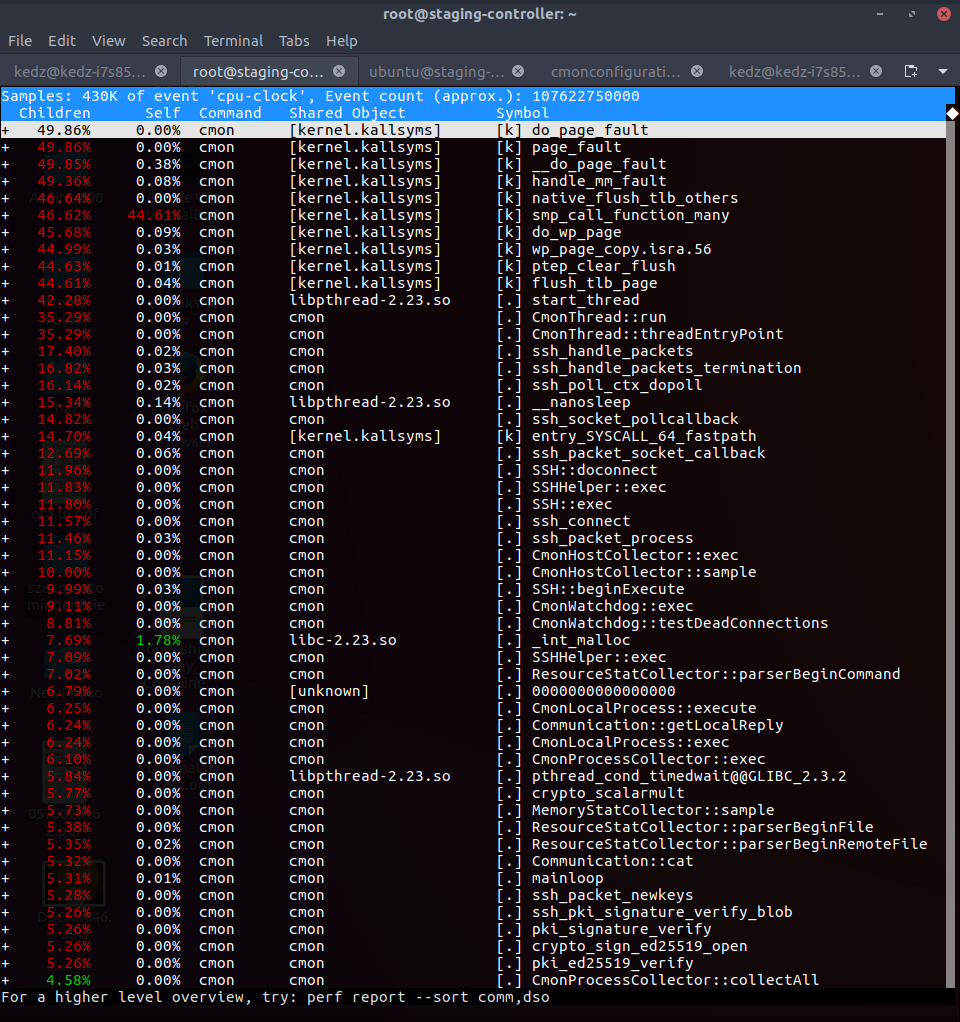Viewport: 960px width, 1022px height.
Task: Switch to the root@staging-co tab
Action: pyautogui.click(x=258, y=72)
